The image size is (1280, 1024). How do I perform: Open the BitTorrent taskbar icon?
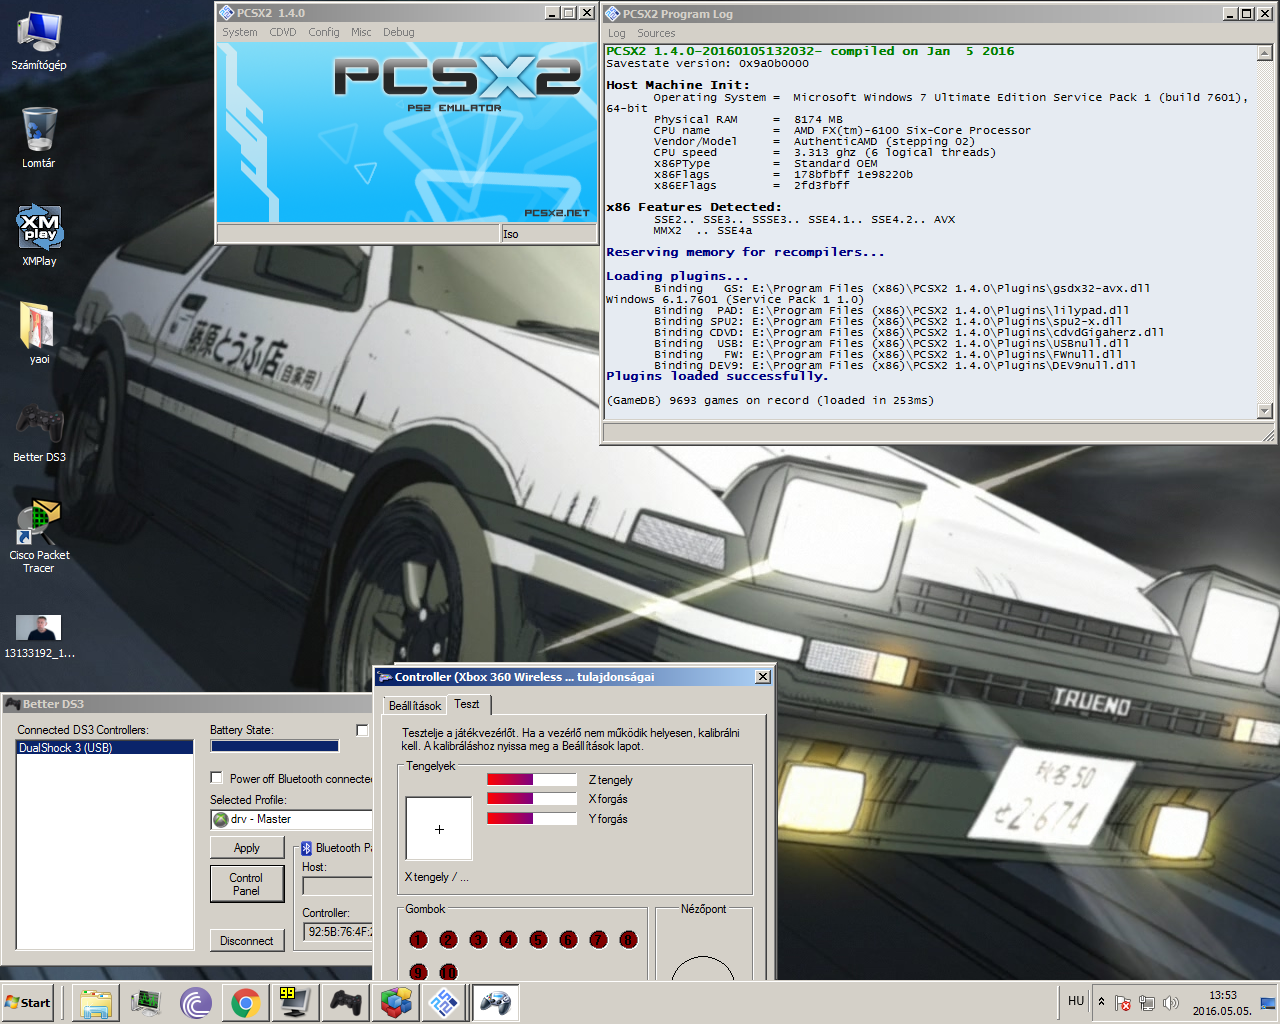click(196, 1002)
